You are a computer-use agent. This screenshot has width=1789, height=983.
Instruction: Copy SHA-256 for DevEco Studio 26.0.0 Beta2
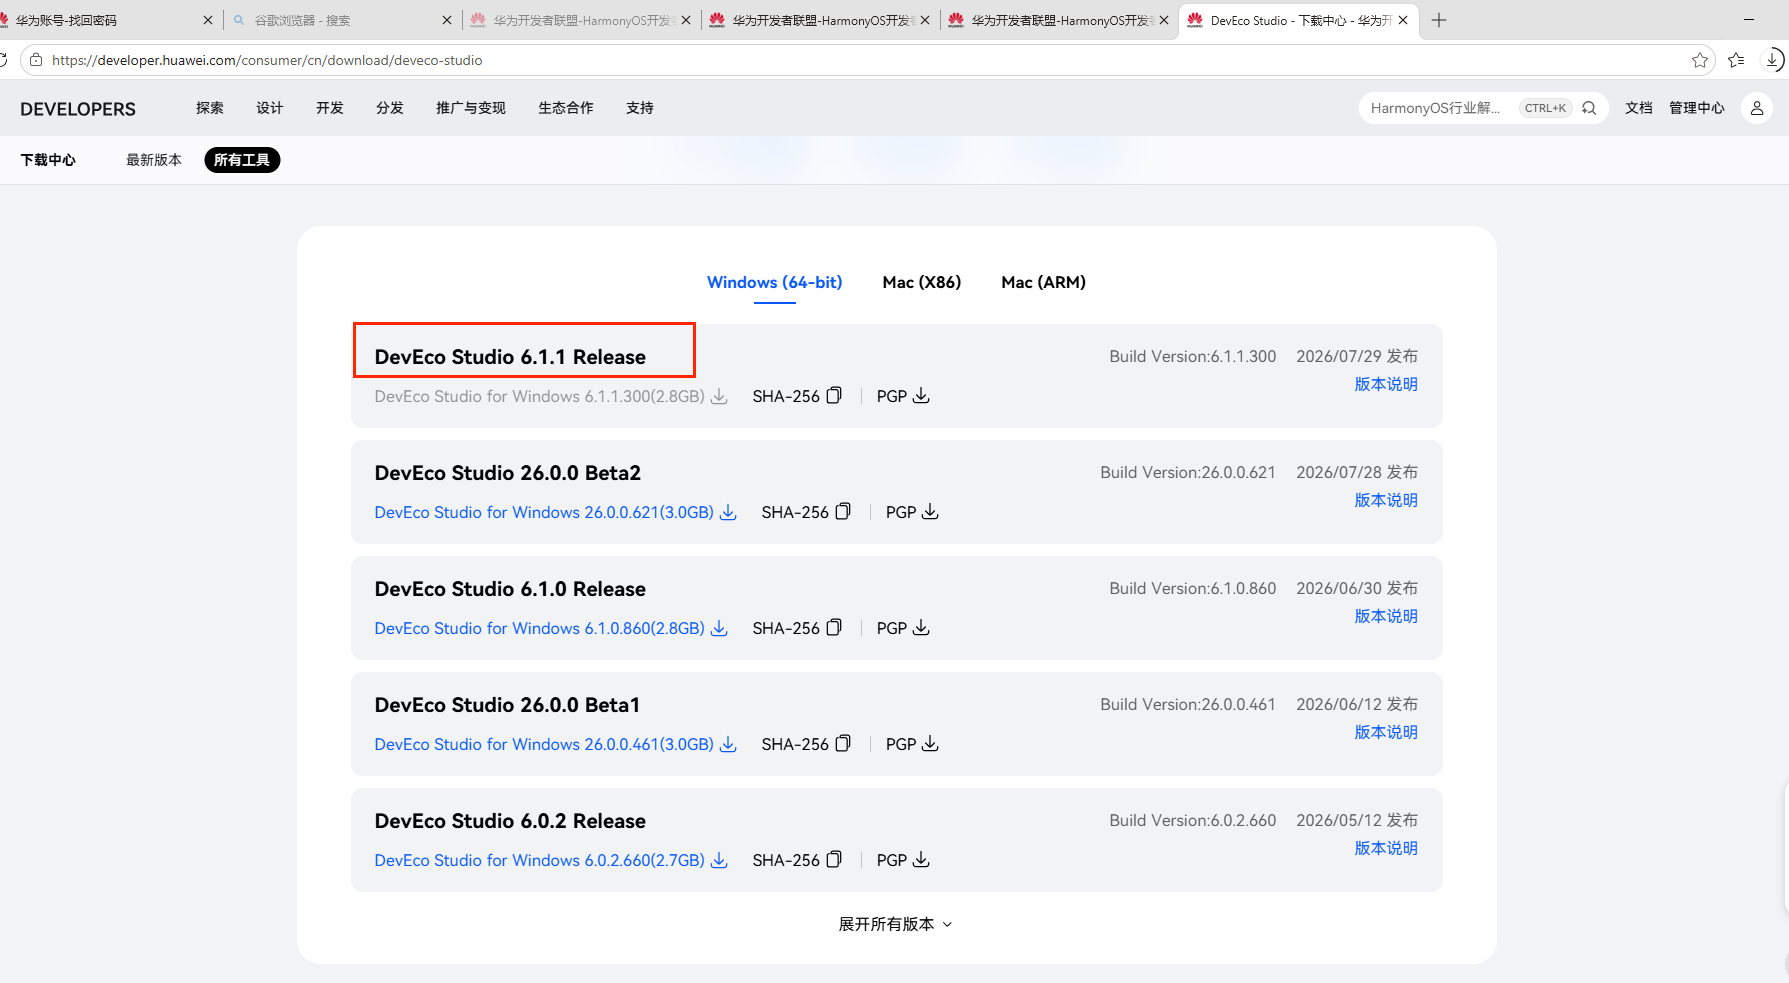click(843, 512)
